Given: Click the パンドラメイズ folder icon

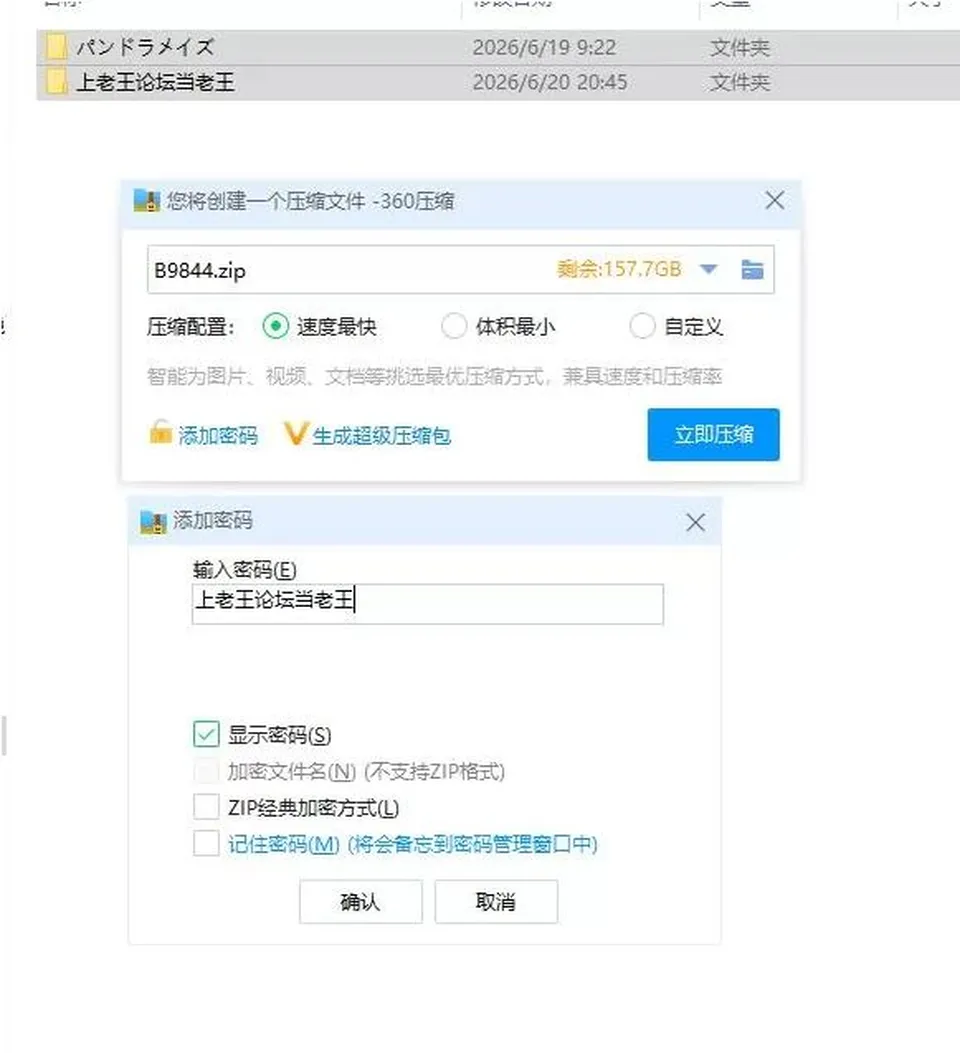Looking at the screenshot, I should 56,47.
